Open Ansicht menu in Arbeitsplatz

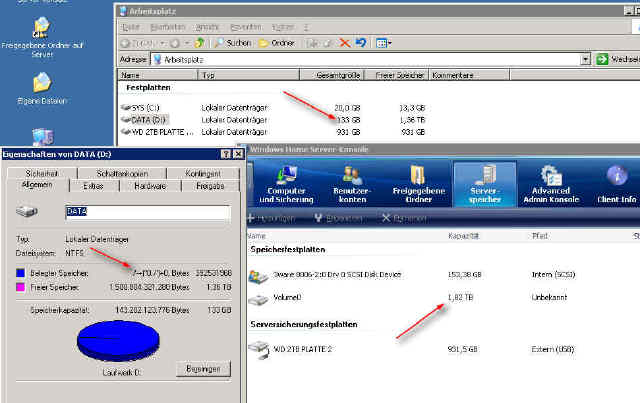tap(207, 27)
